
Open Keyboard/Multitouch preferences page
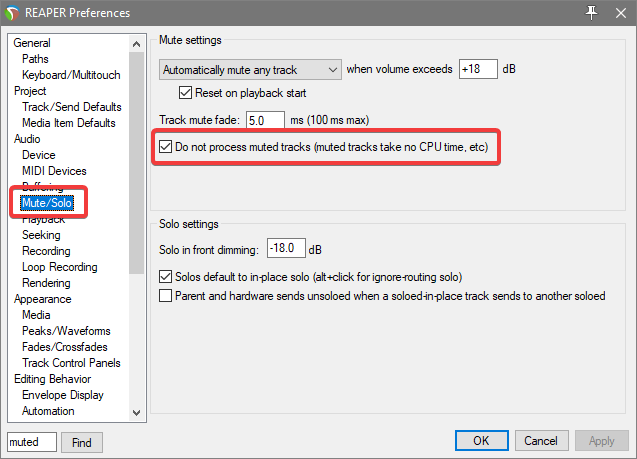[71, 75]
